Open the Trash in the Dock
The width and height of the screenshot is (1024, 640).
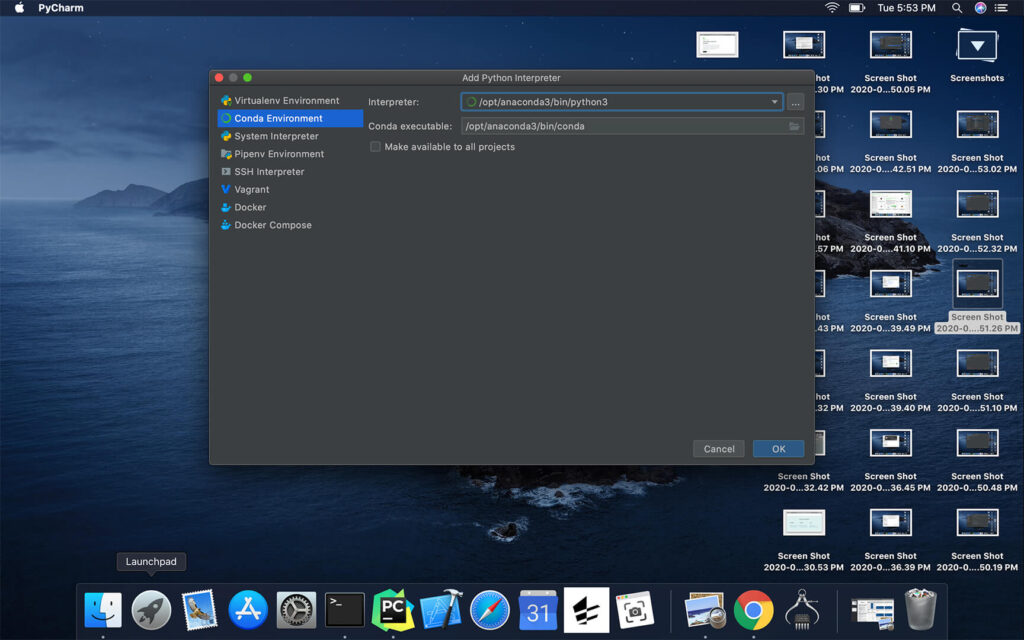click(920, 610)
